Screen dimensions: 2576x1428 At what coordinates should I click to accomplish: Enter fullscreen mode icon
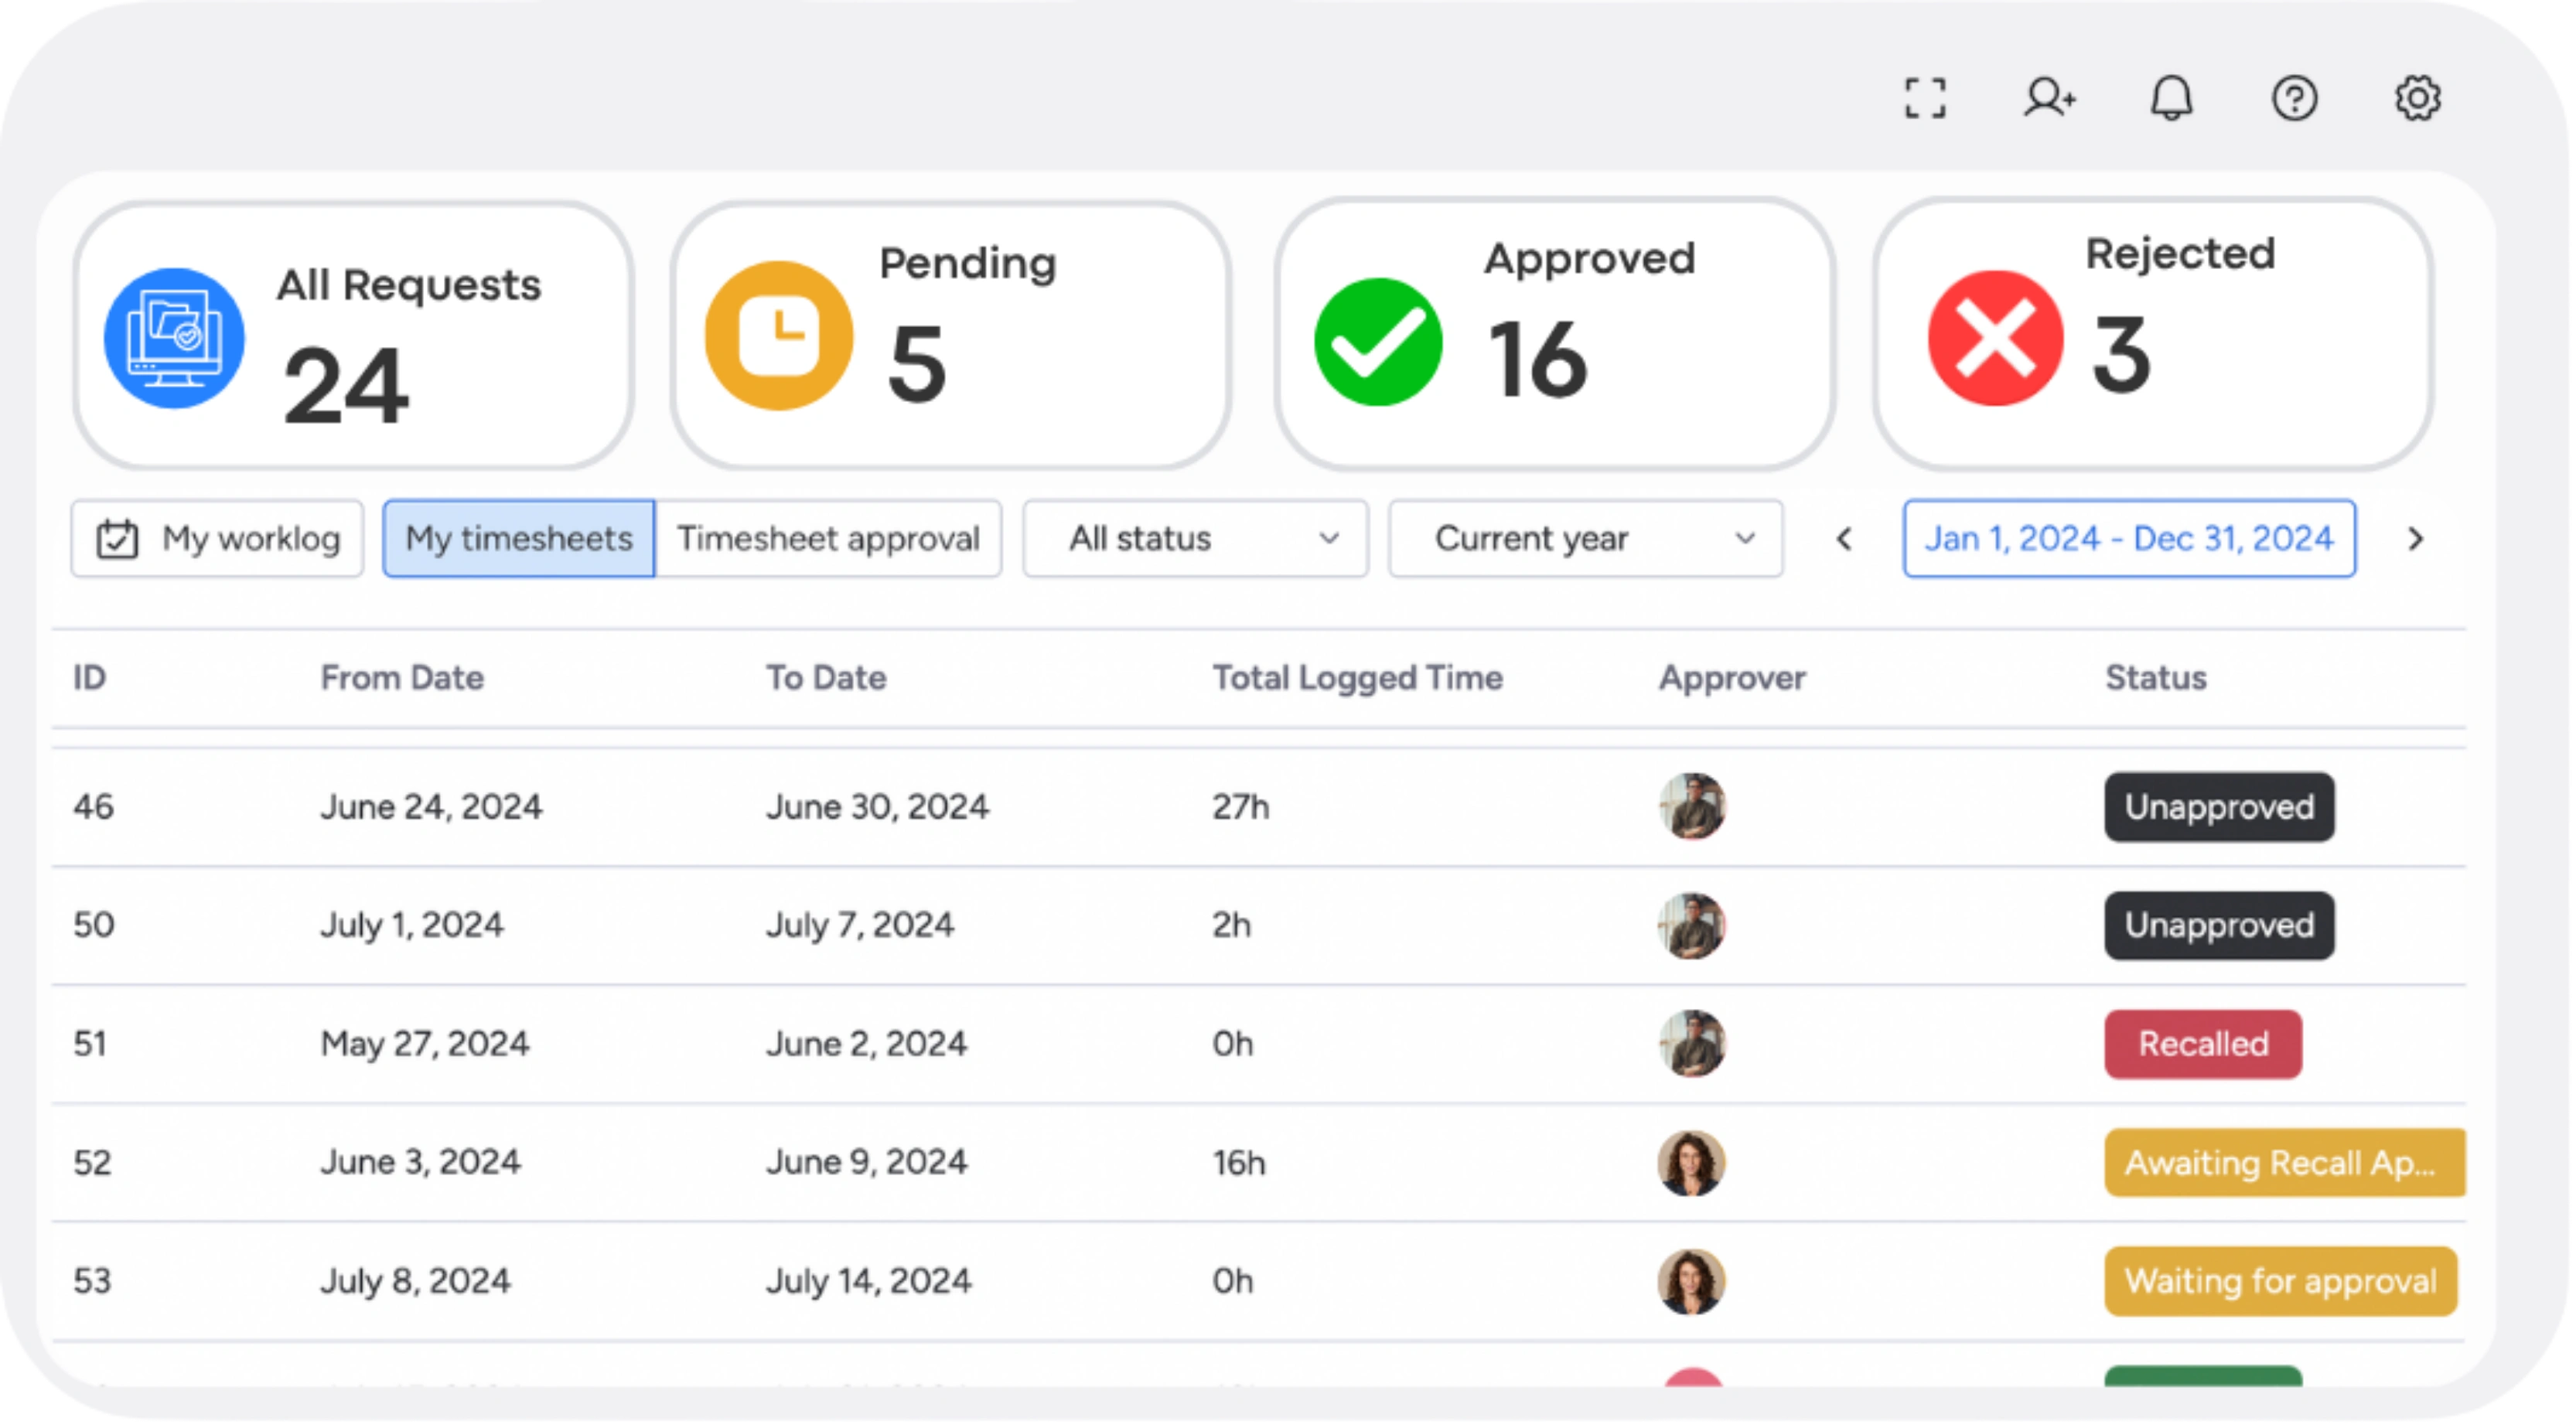click(1925, 98)
